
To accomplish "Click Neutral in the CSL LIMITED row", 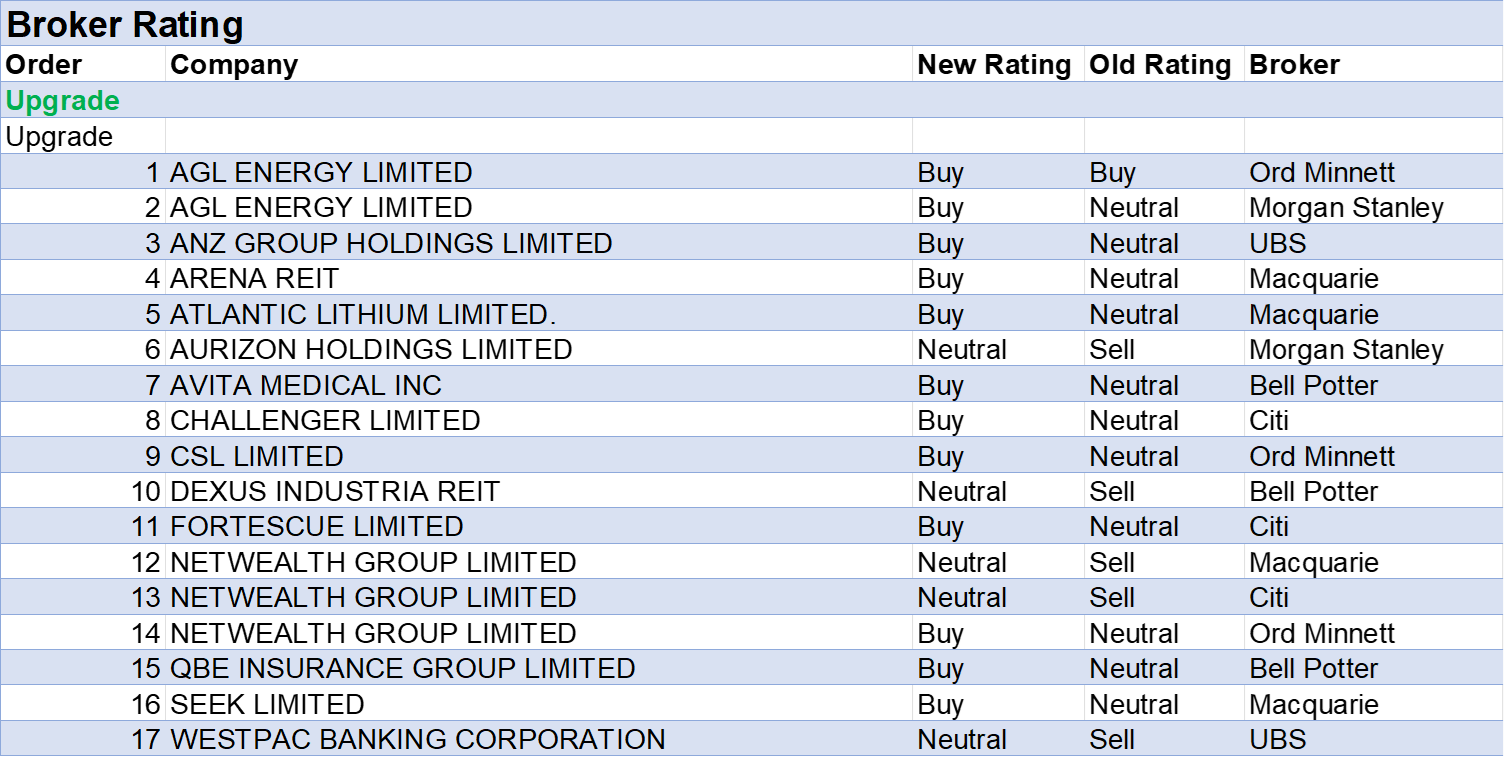I will (1134, 456).
